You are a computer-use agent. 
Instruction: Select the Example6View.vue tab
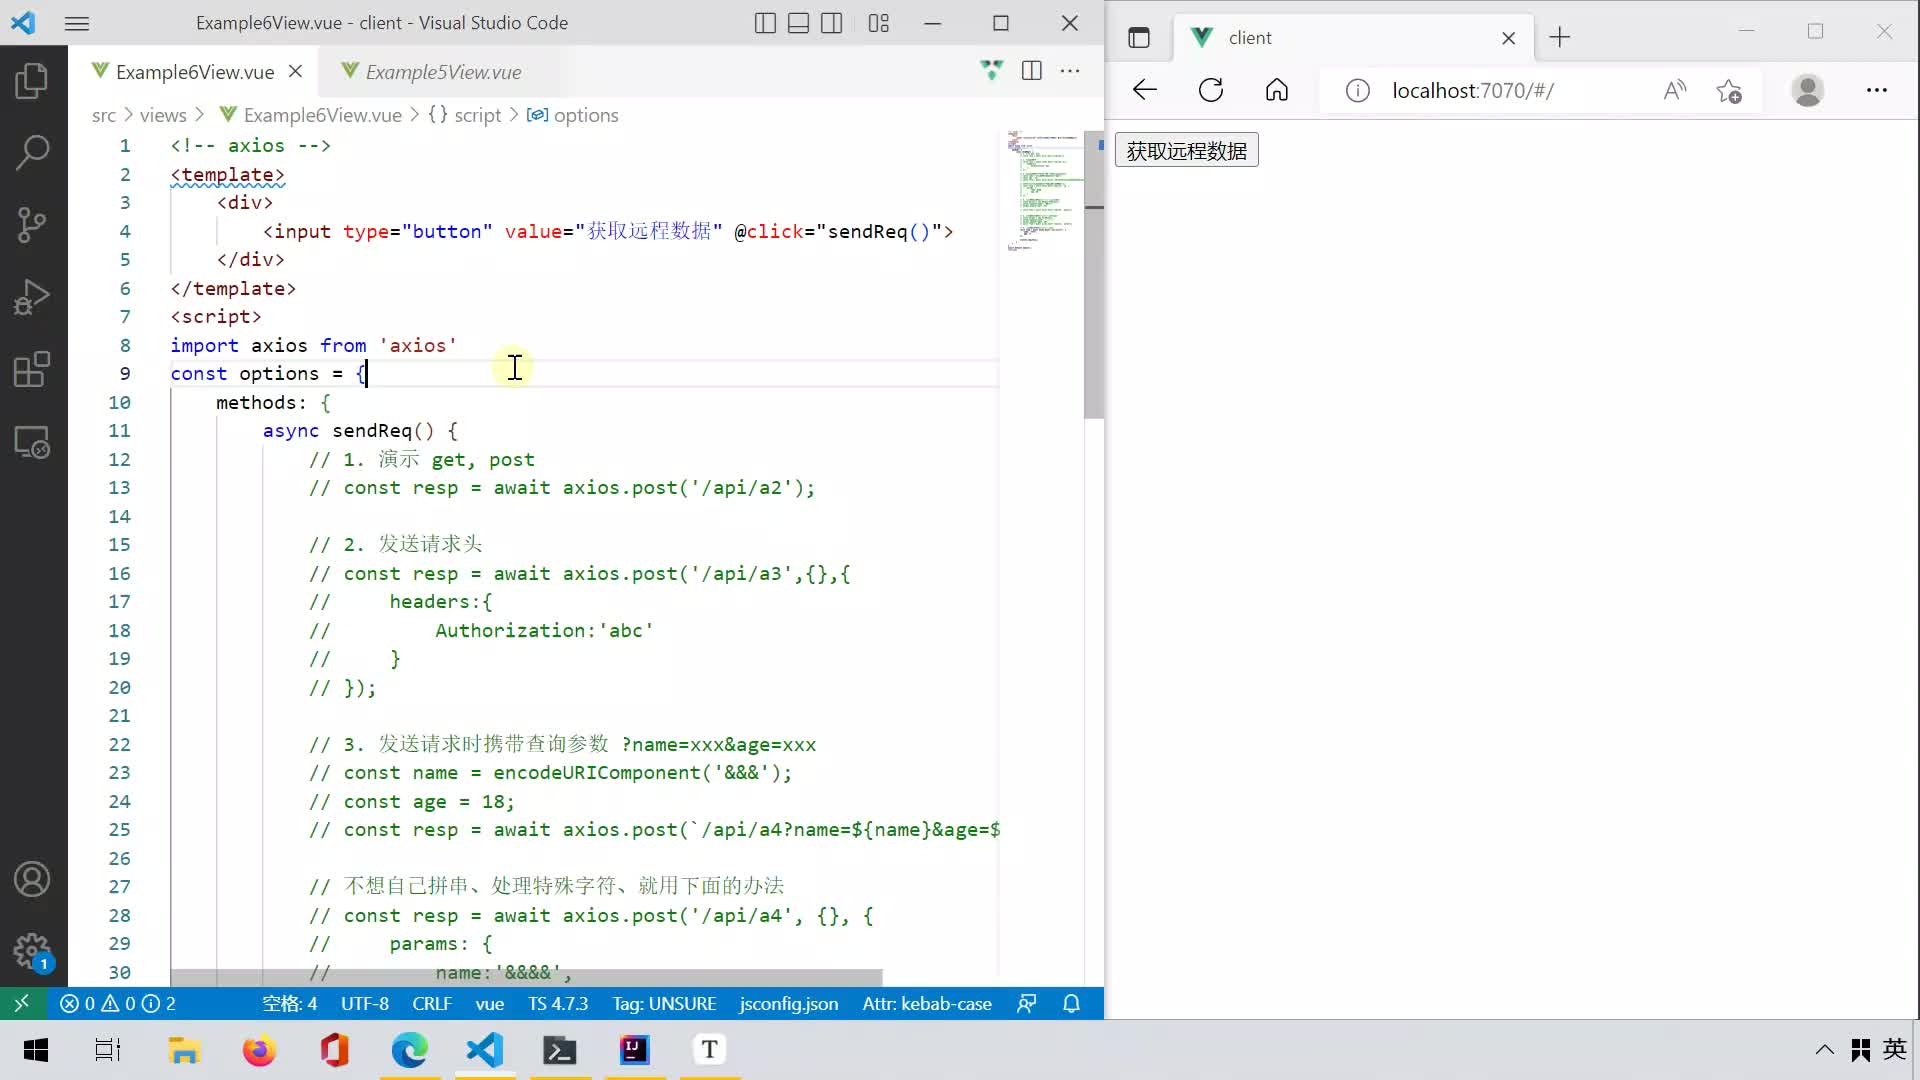click(x=195, y=71)
